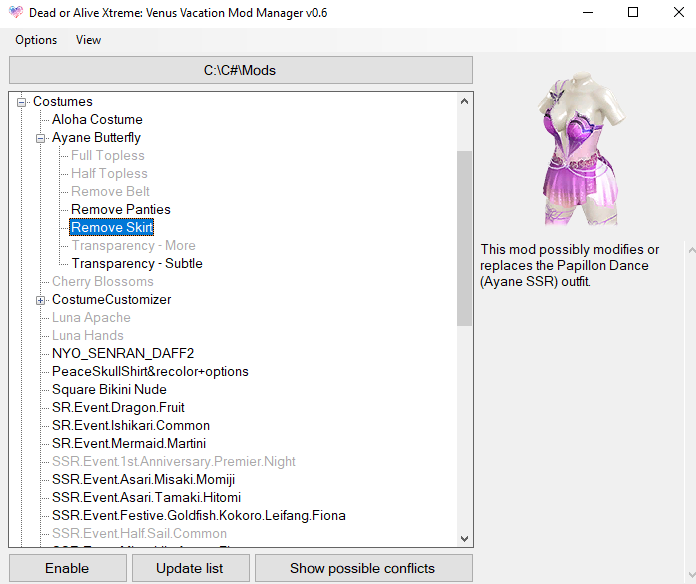696x584 pixels.
Task: Click the Enable button
Action: [x=67, y=568]
